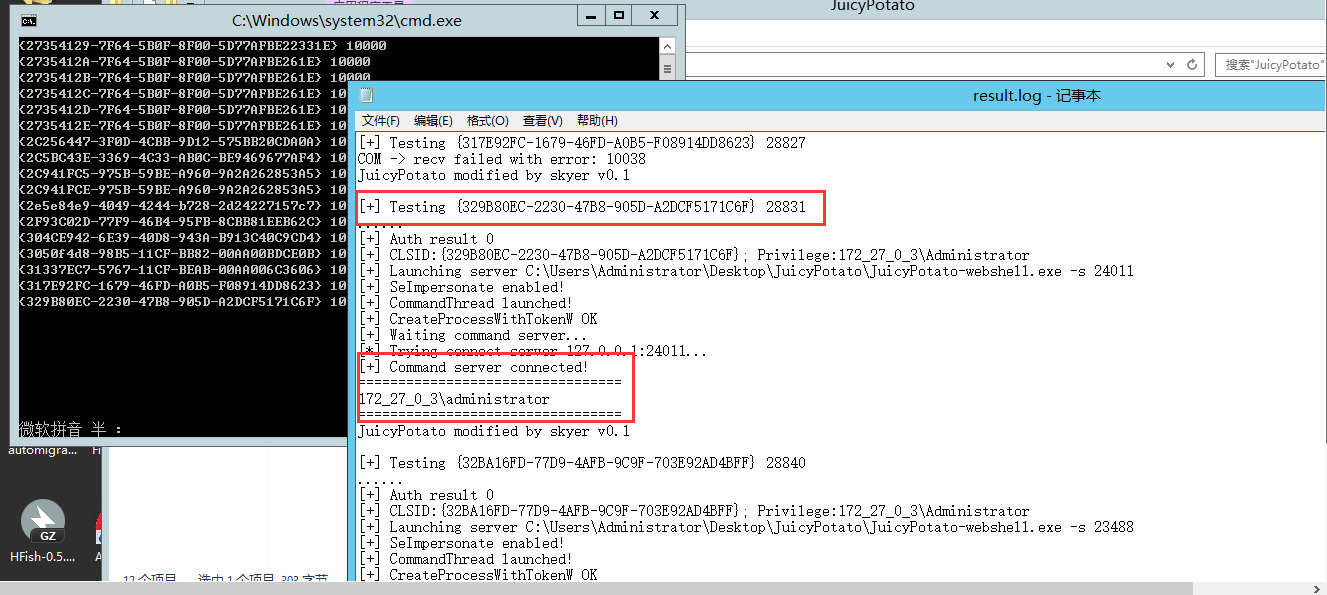Expand the JuicyPotato address bar history dropdown
The height and width of the screenshot is (595, 1327).
(x=1172, y=64)
